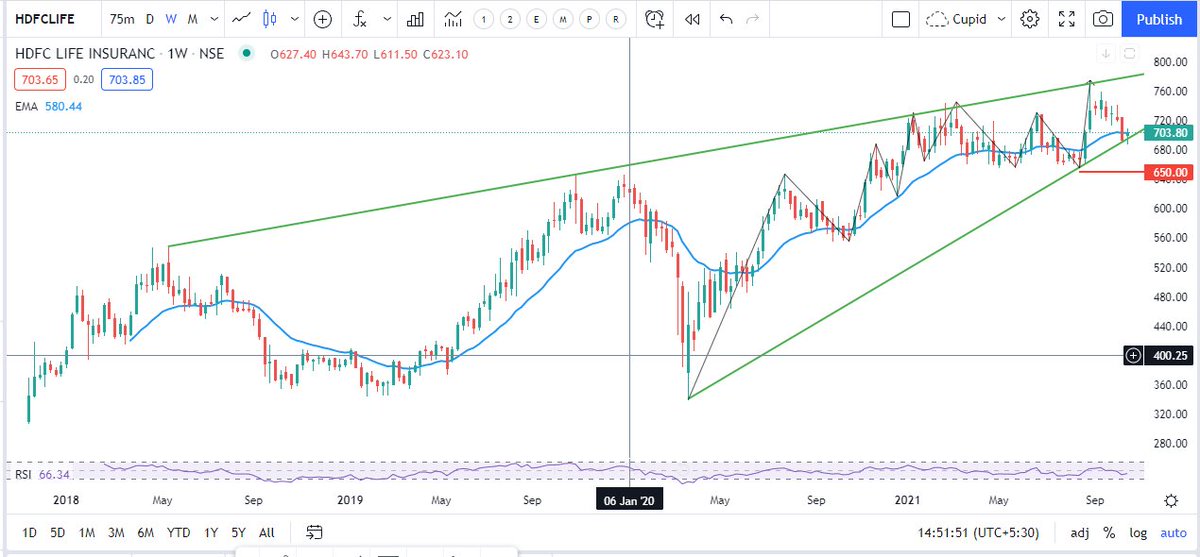Open the indicator templates icon
Image resolution: width=1200 pixels, height=557 pixels.
(454, 19)
